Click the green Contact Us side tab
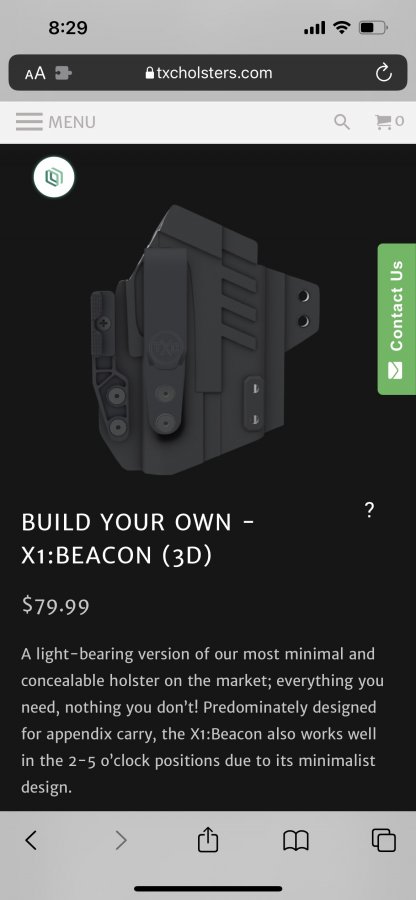 (396, 319)
